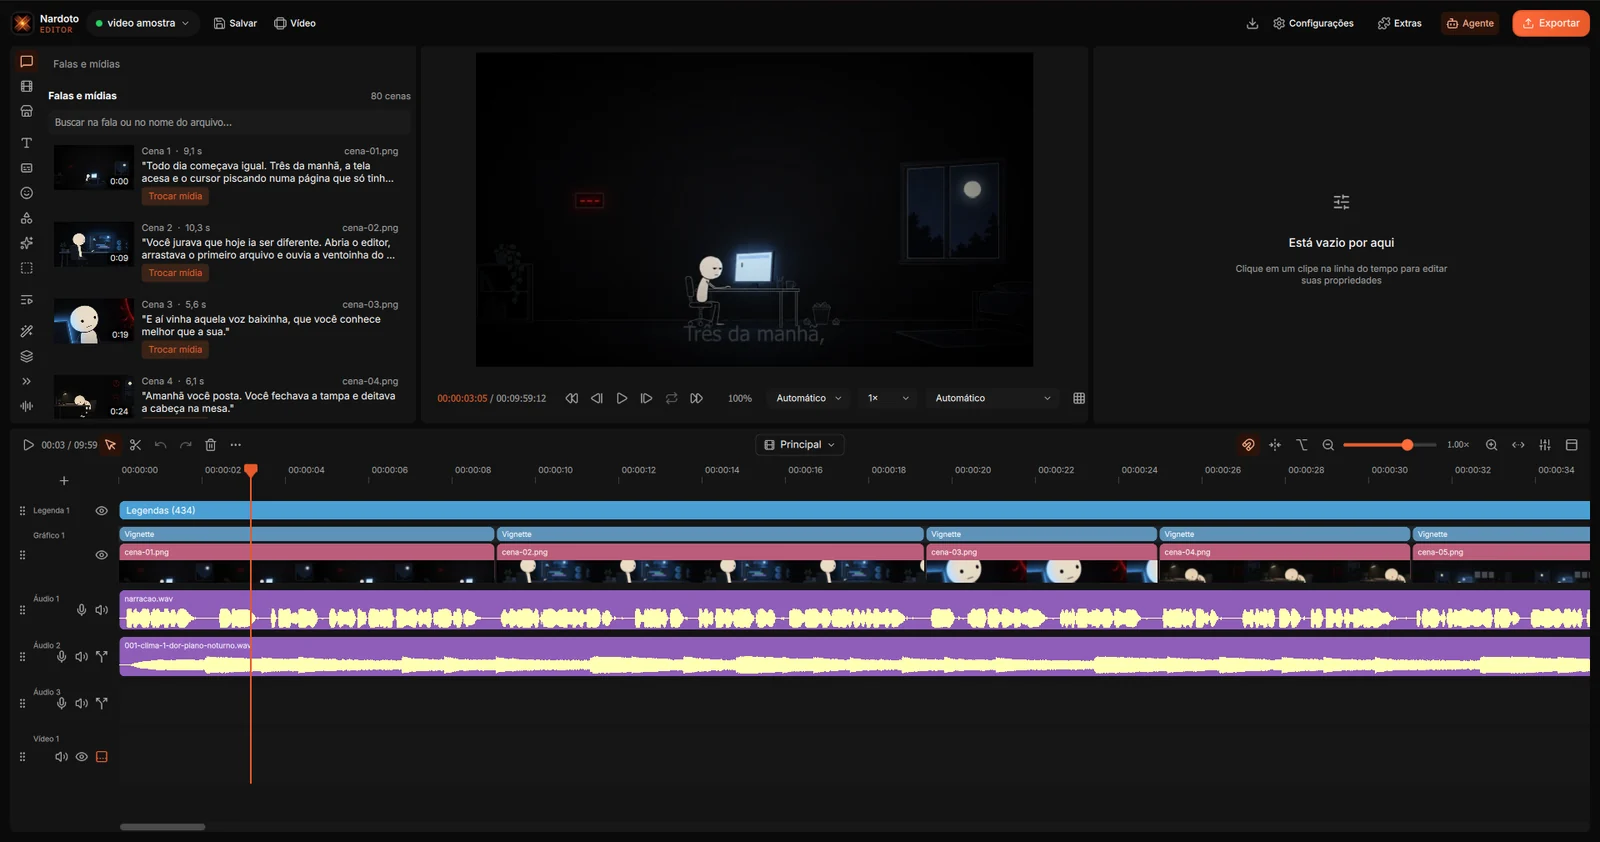Screen dimensions: 1600x842
Task: Open the audio waveform panel in sidebar
Action: tap(27, 406)
